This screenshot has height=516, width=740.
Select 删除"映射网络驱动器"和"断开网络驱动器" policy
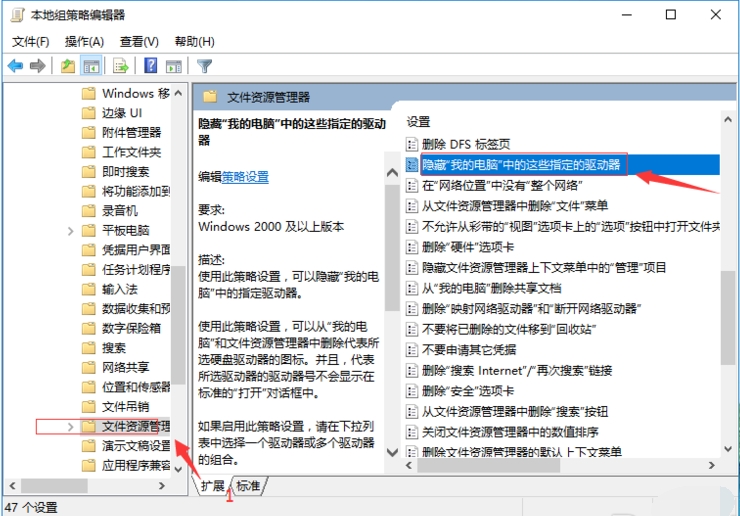(531, 309)
